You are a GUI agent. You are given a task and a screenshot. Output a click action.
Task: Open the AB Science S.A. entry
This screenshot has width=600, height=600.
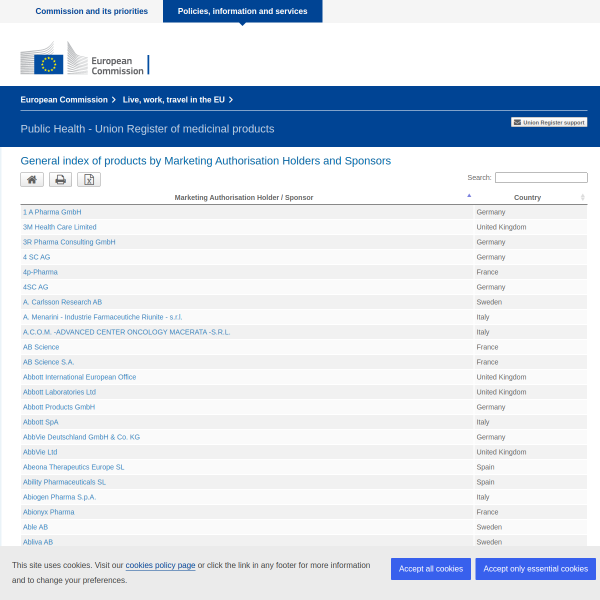coord(48,362)
